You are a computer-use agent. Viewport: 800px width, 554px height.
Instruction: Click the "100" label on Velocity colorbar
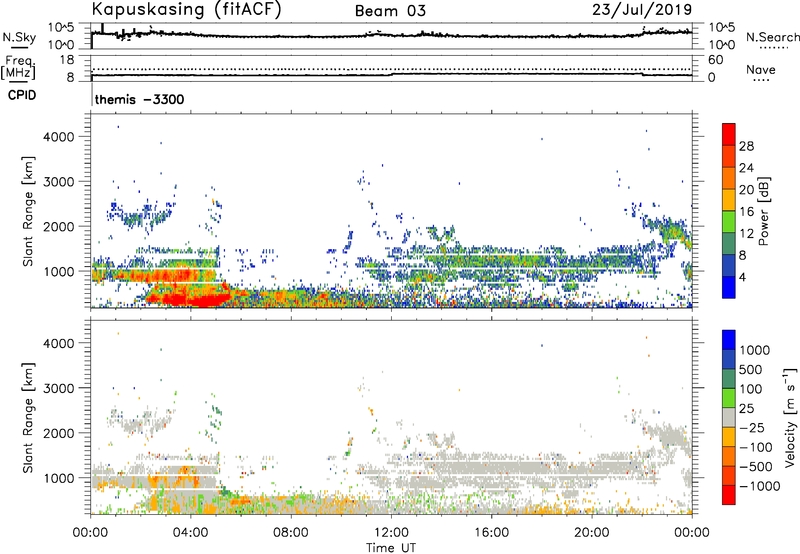point(751,389)
